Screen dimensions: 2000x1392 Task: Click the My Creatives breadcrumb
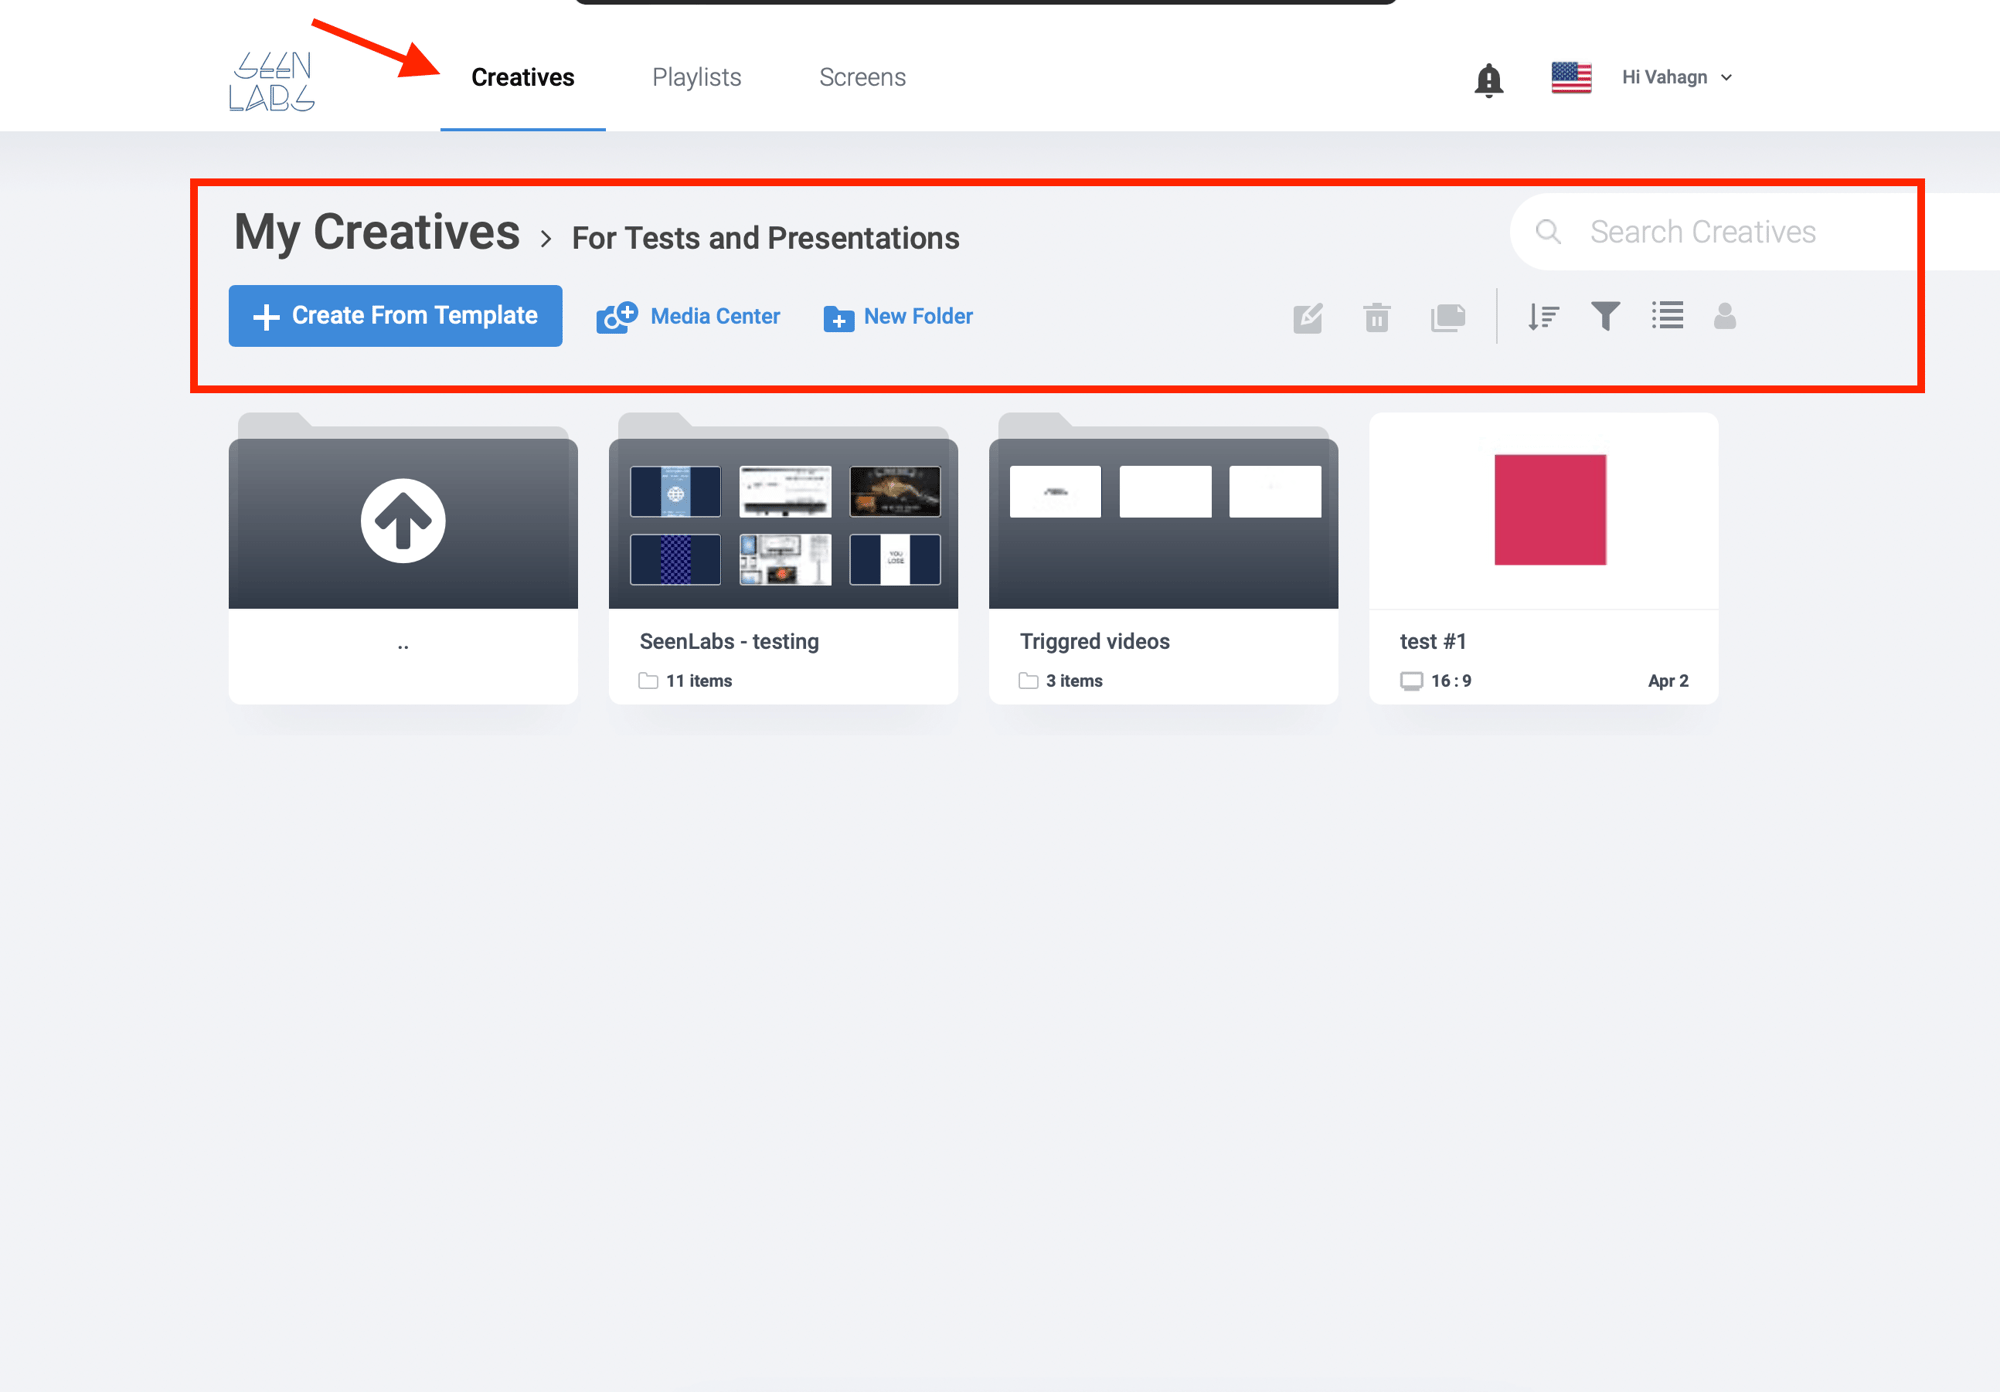coord(377,233)
